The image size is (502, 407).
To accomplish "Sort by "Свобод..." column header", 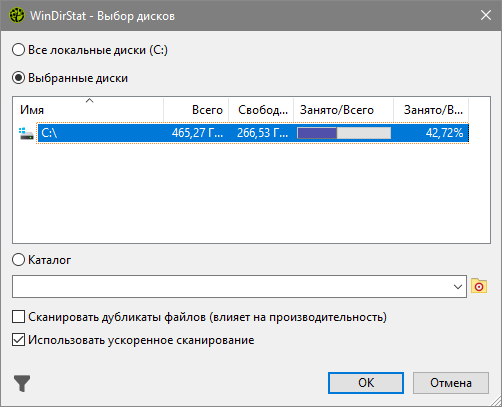I will tap(261, 110).
